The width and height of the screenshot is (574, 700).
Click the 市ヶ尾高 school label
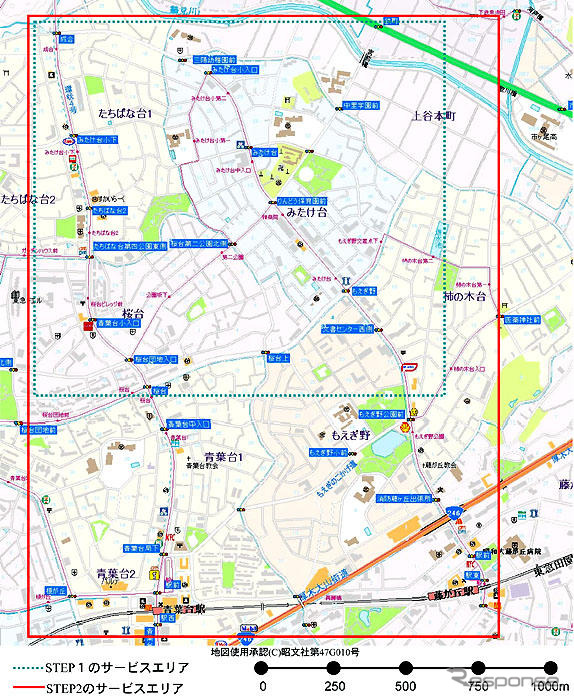click(x=544, y=136)
